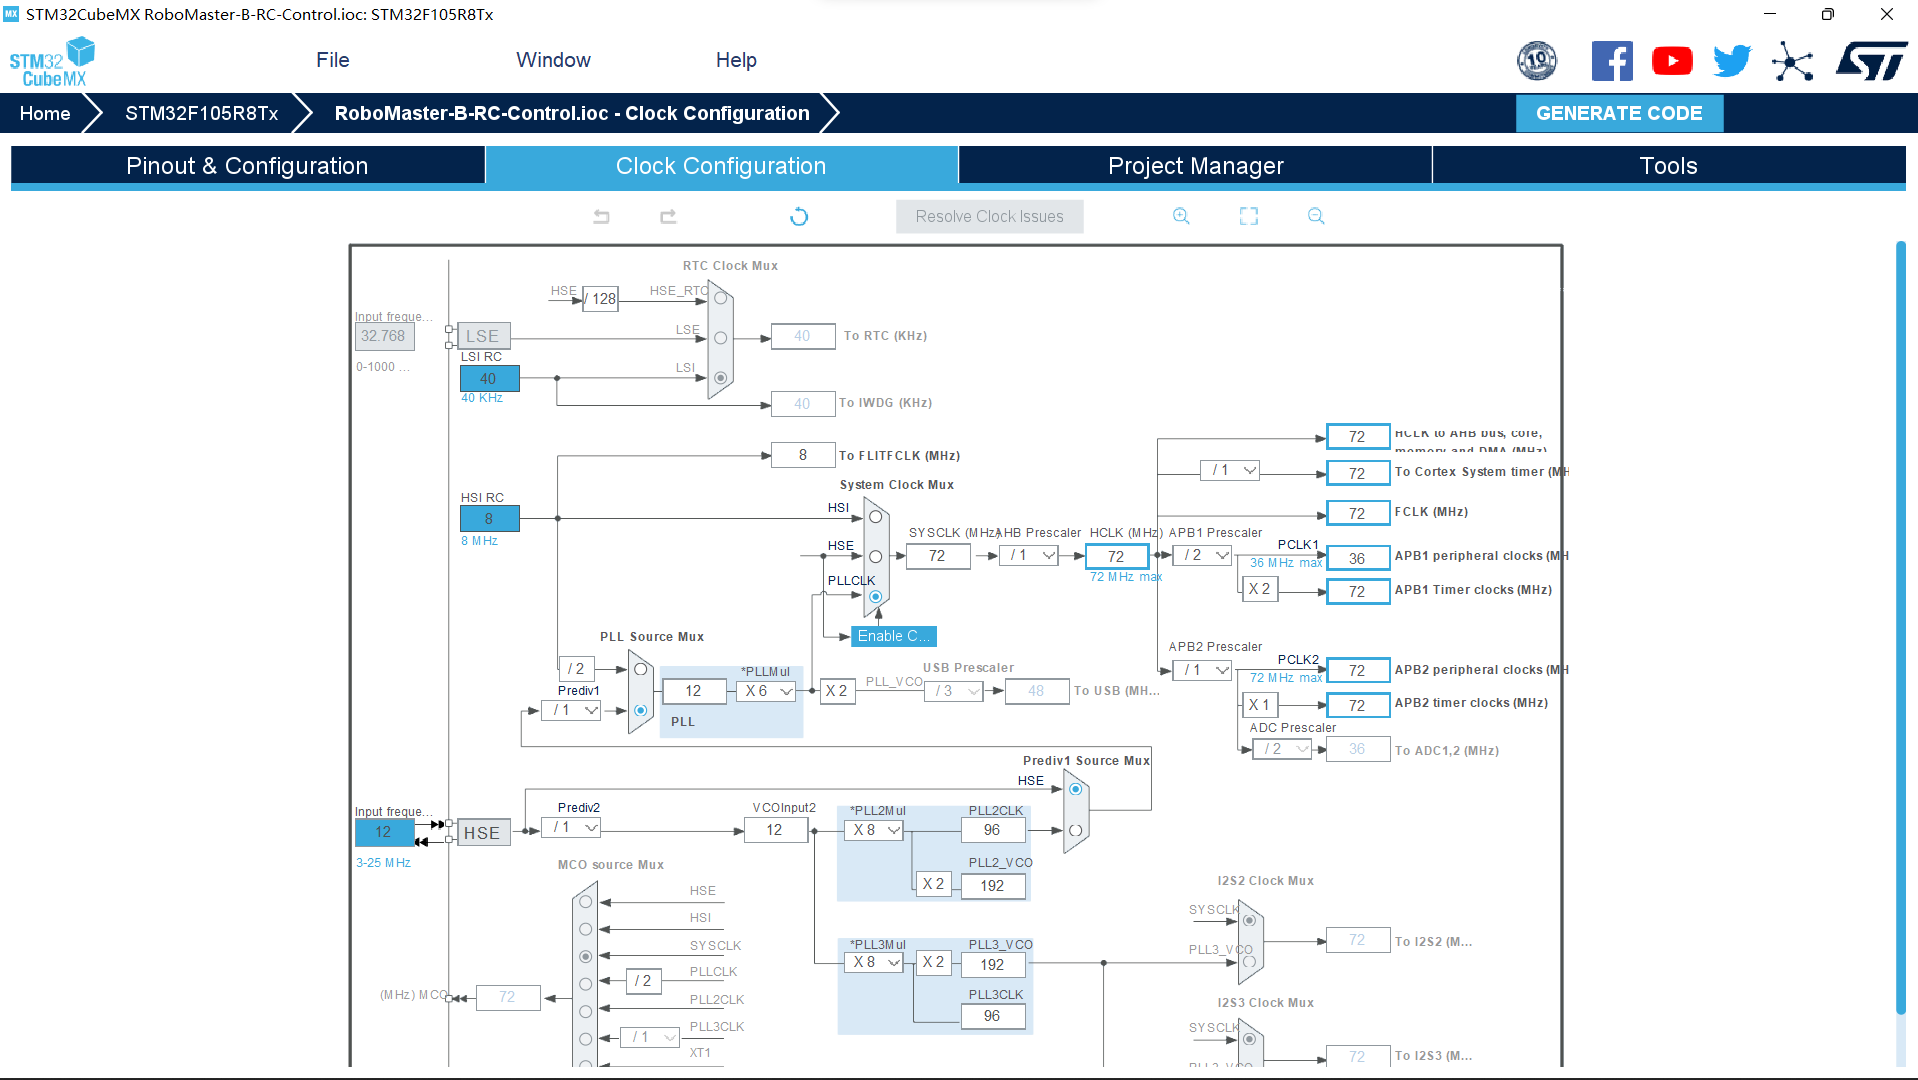The image size is (1918, 1080).
Task: Click the zoom in magnifier icon
Action: (1181, 216)
